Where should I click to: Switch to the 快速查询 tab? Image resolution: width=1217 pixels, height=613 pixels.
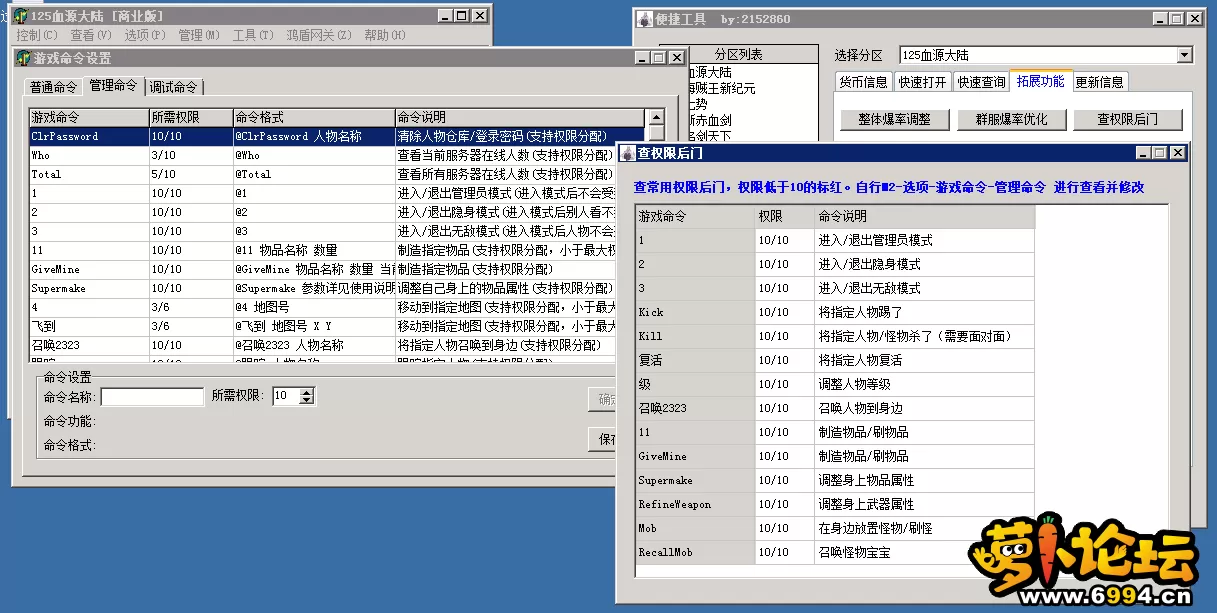tap(981, 82)
